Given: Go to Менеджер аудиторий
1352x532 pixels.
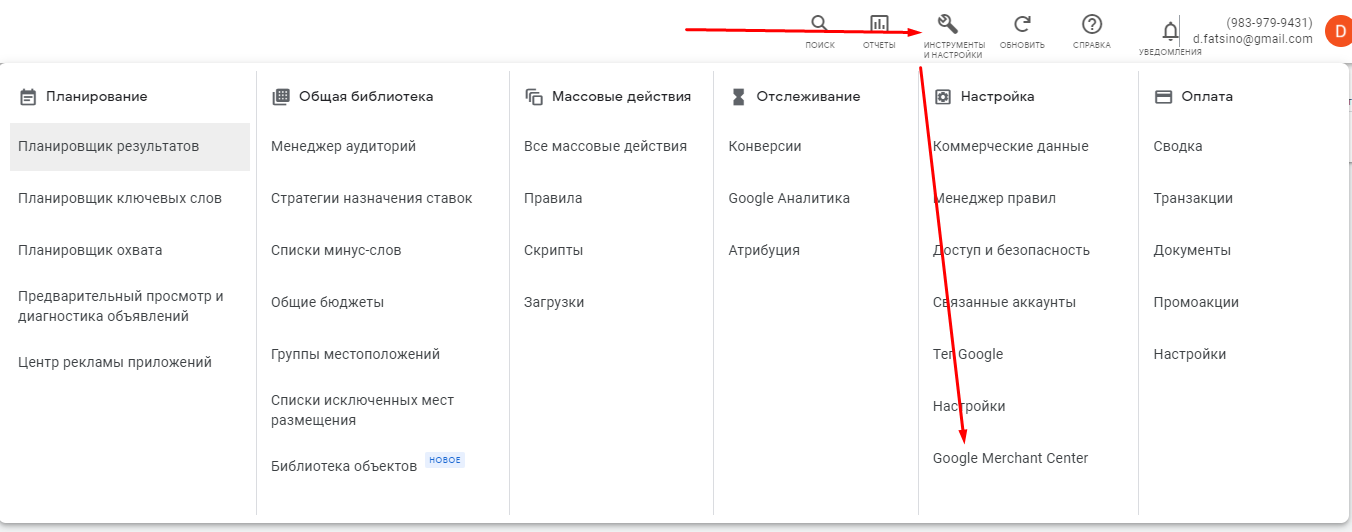Looking at the screenshot, I should (343, 147).
